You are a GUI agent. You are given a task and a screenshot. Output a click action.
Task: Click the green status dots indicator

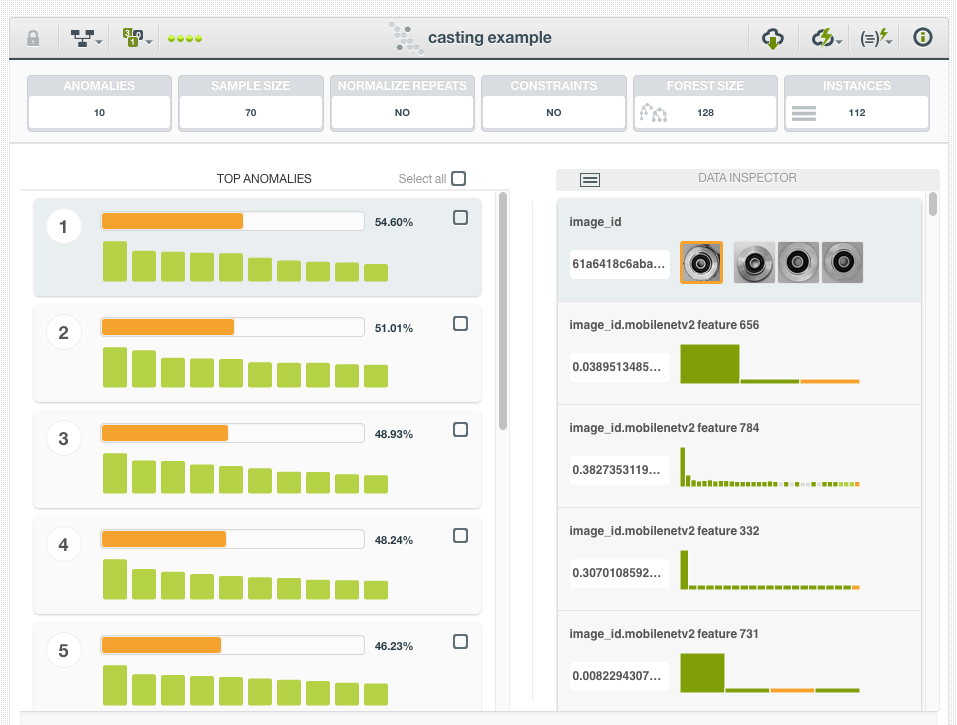pyautogui.click(x=185, y=39)
